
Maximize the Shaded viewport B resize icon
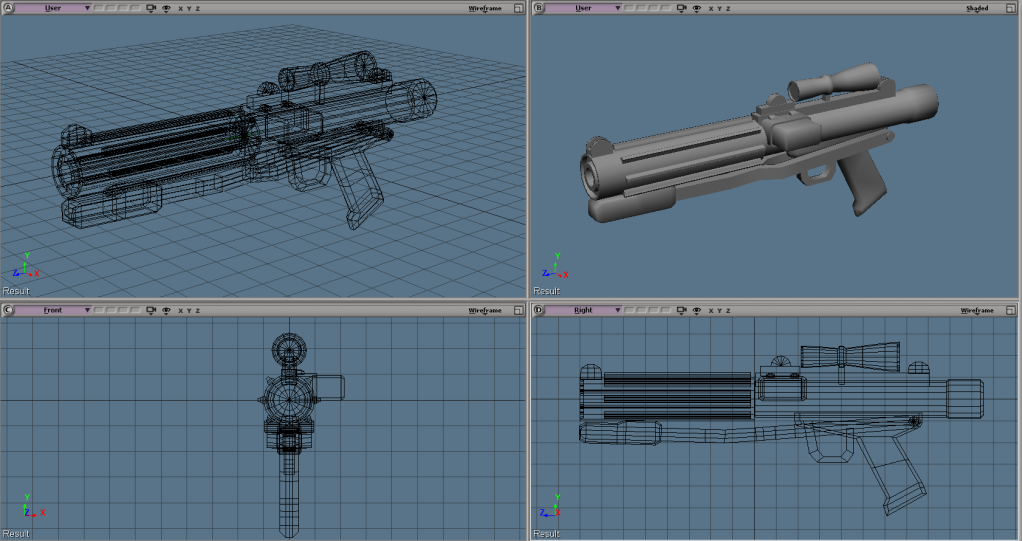[x=1011, y=8]
